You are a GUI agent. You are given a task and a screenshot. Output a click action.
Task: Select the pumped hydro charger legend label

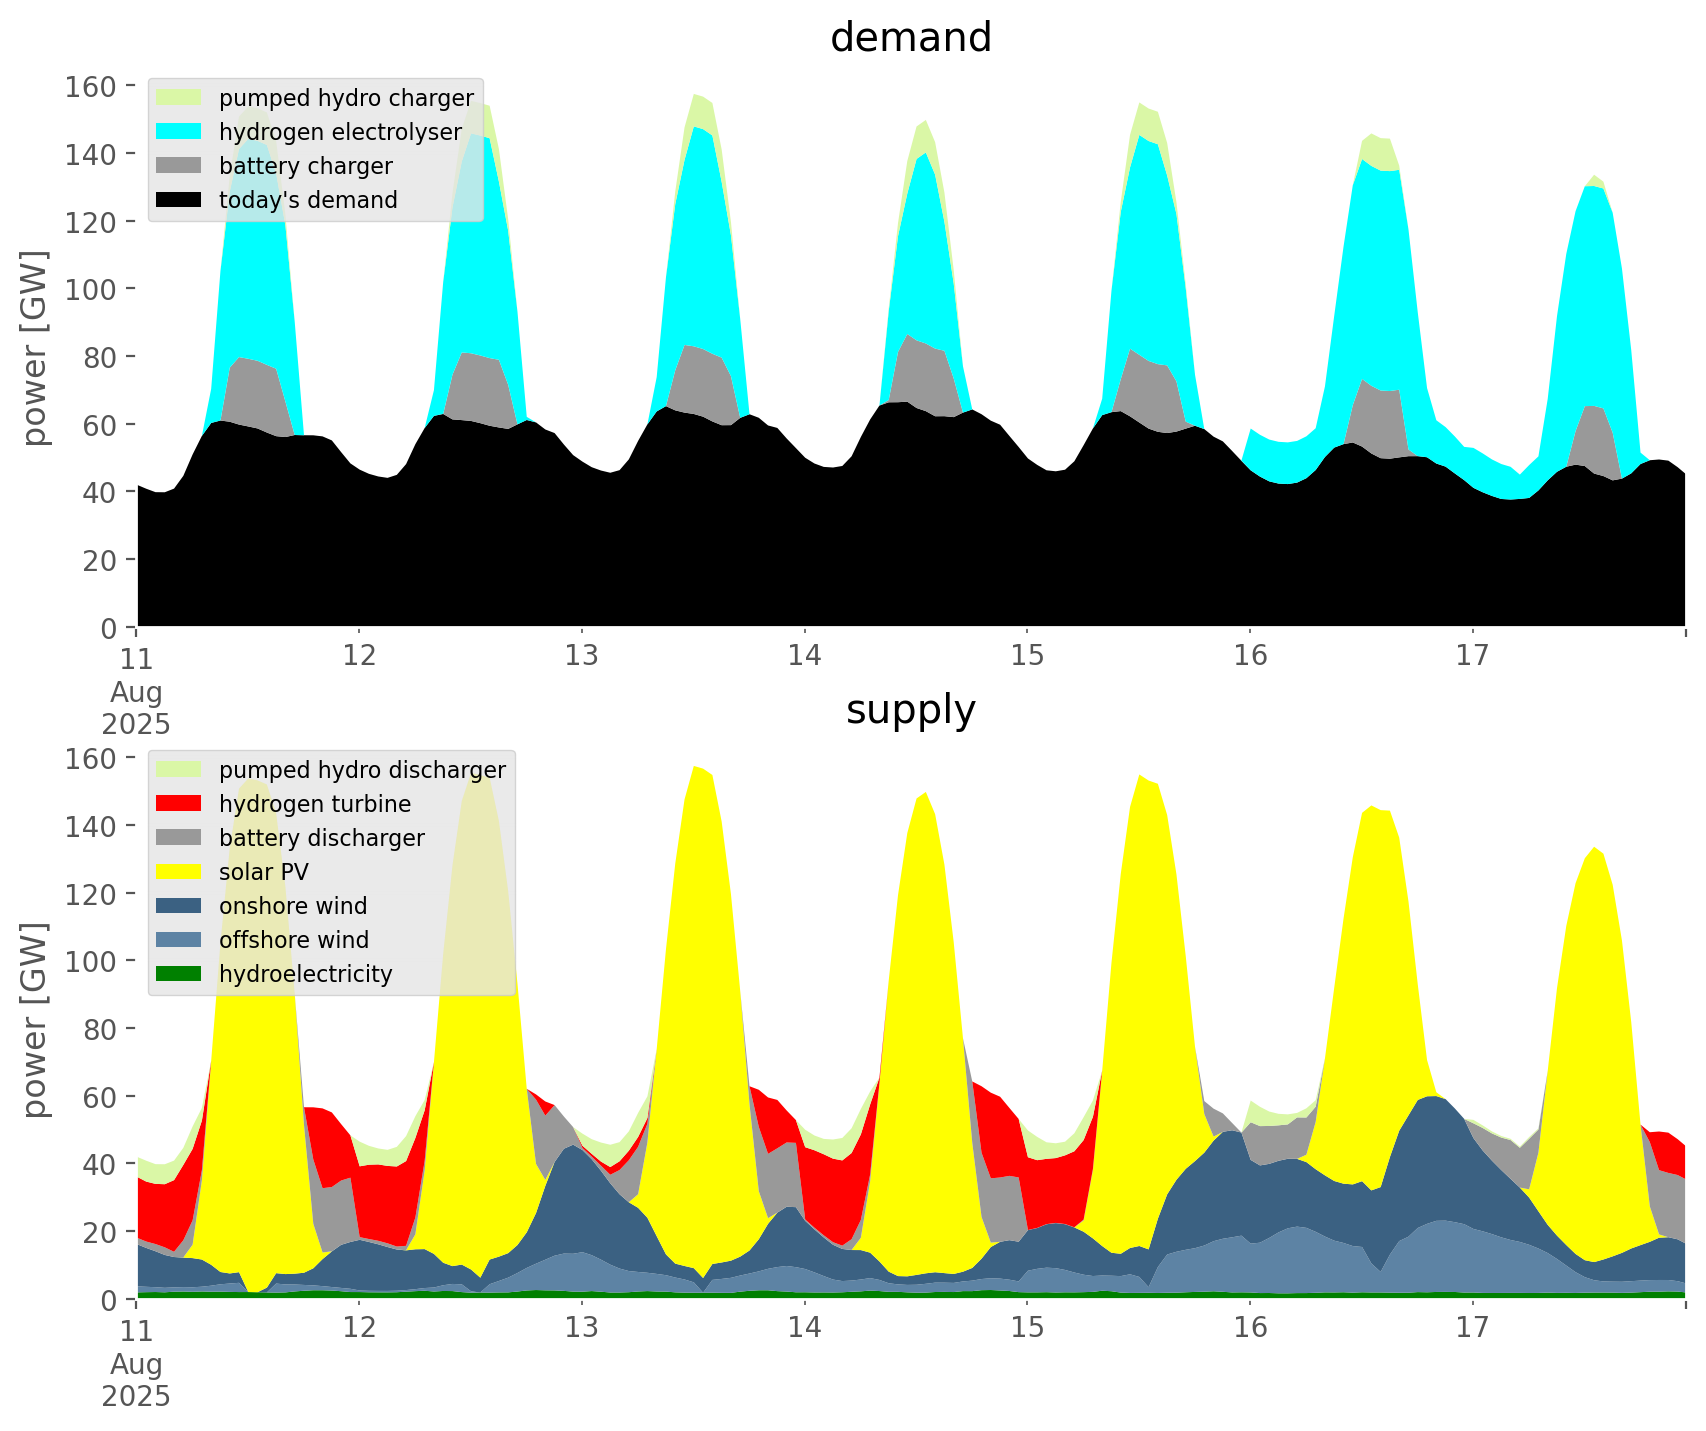point(346,98)
